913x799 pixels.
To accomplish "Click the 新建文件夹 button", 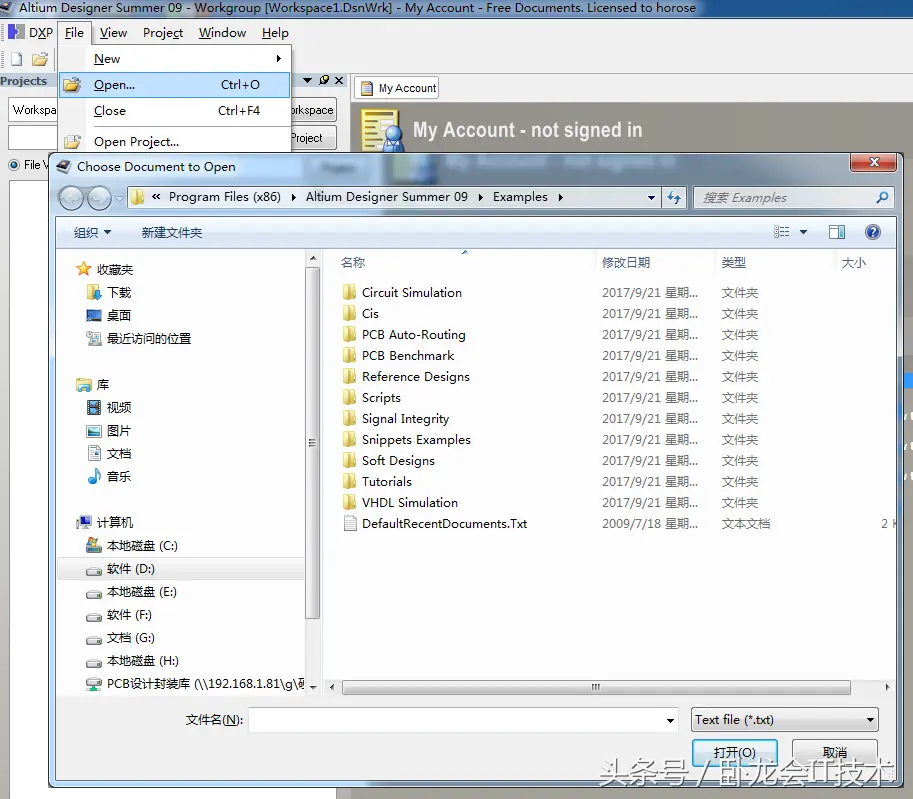I will click(172, 233).
